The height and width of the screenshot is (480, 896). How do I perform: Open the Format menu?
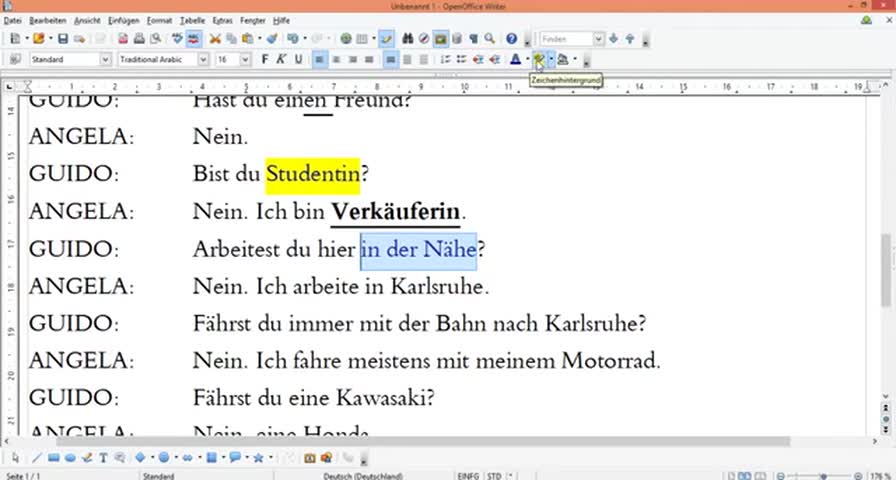(x=159, y=21)
